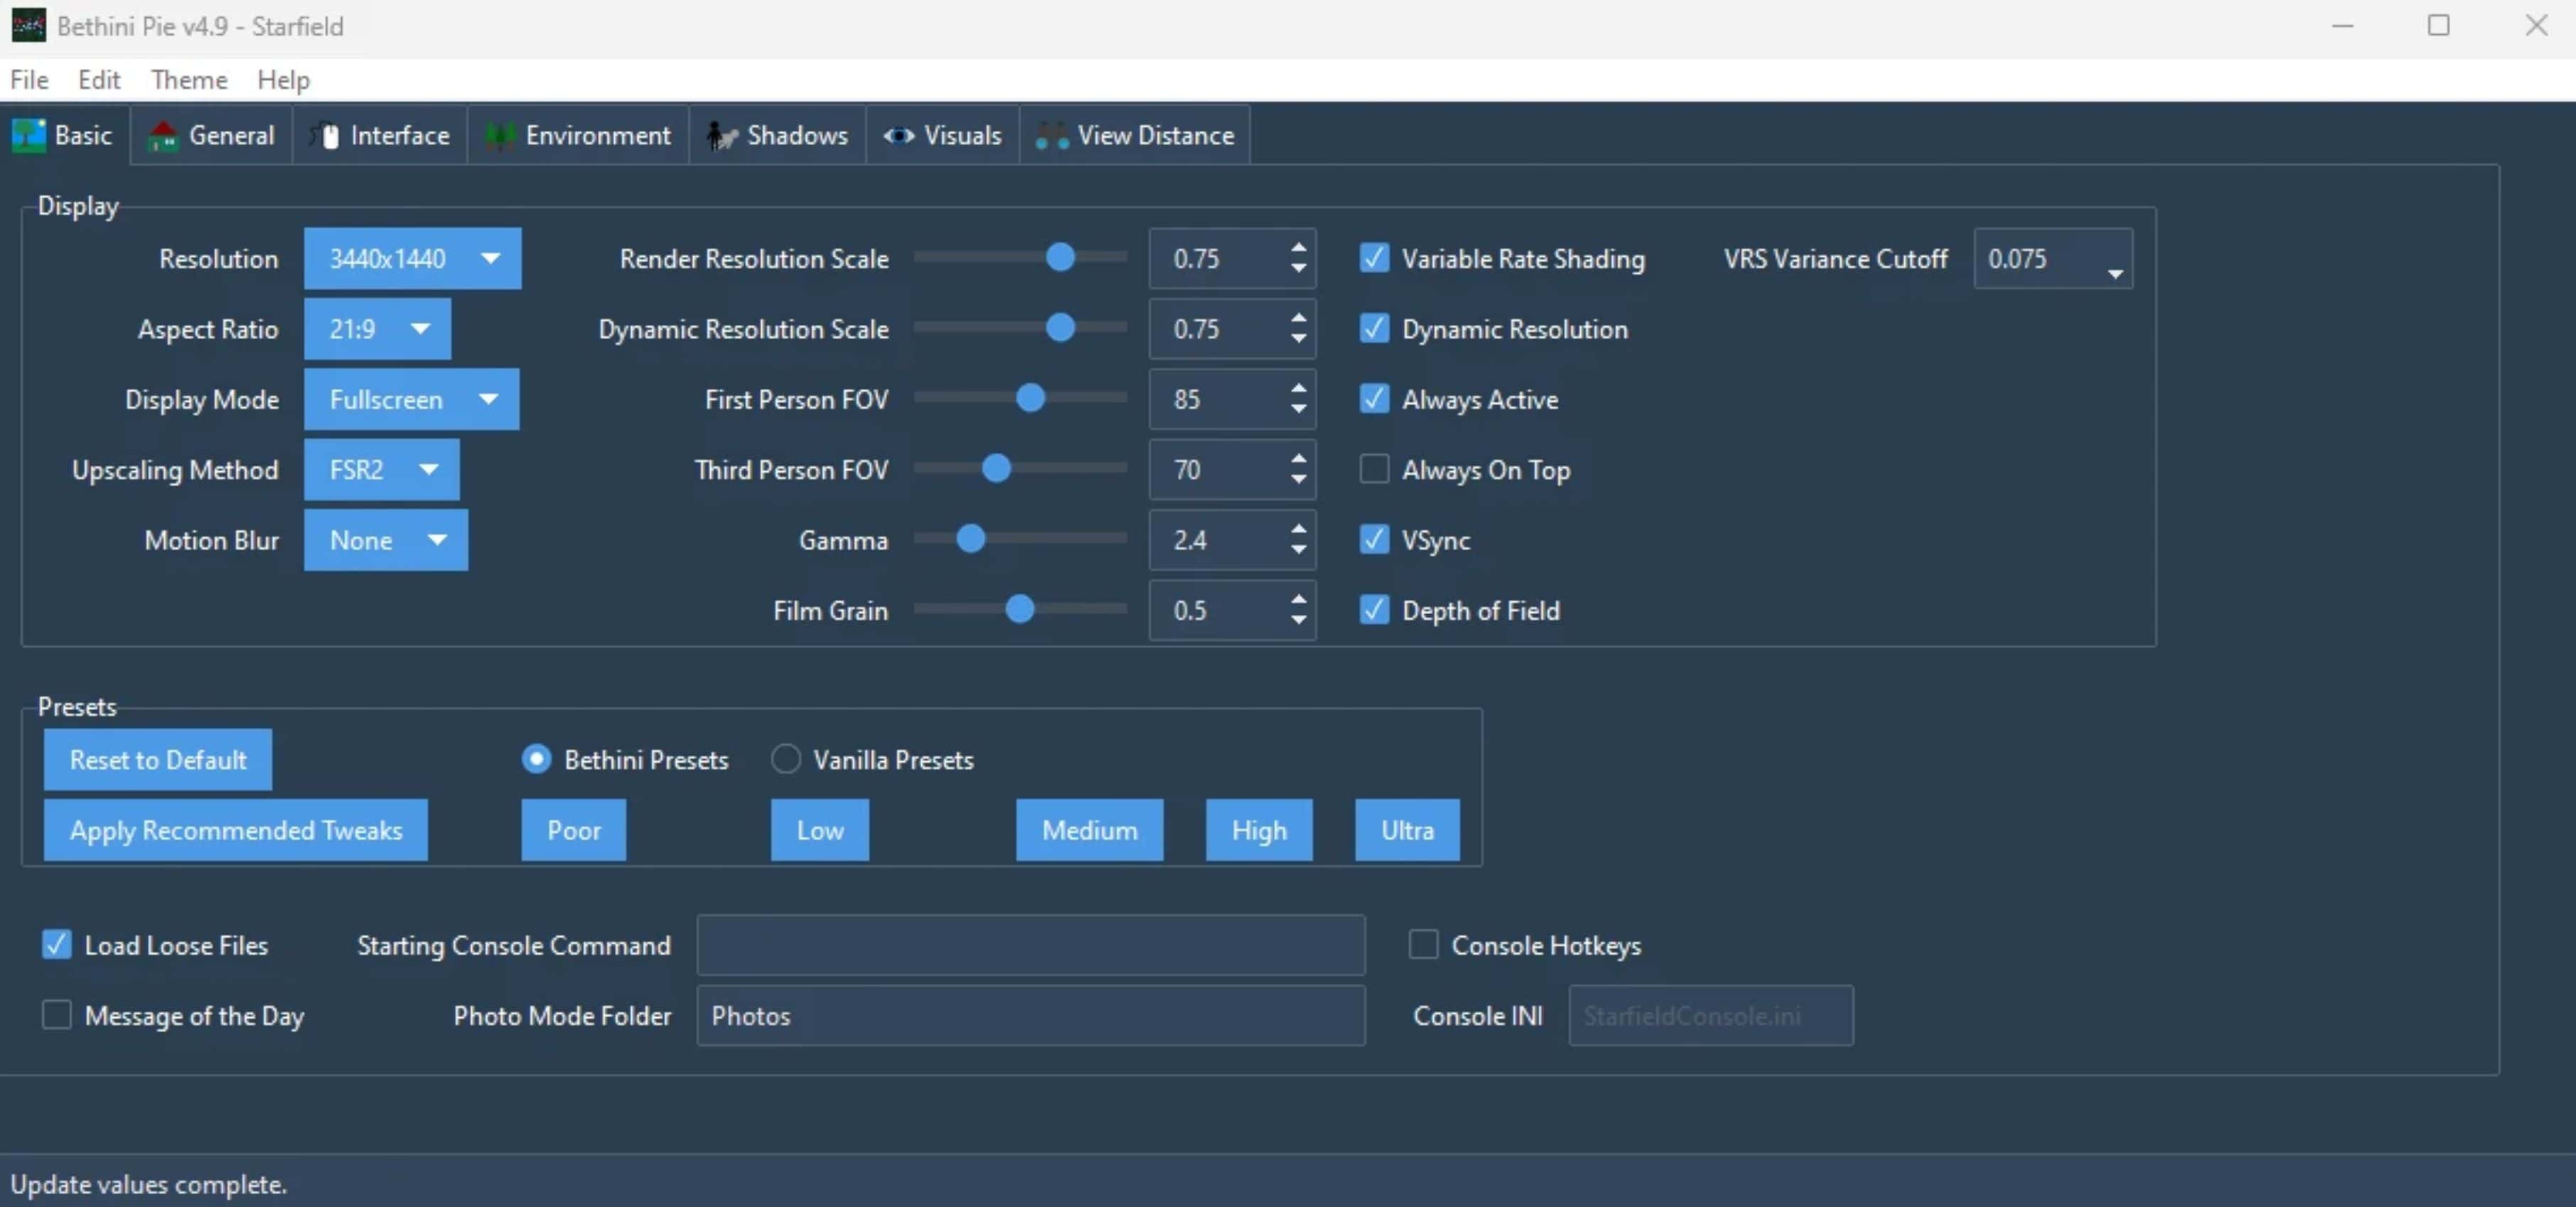Expand the Upscaling Method dropdown

point(381,469)
